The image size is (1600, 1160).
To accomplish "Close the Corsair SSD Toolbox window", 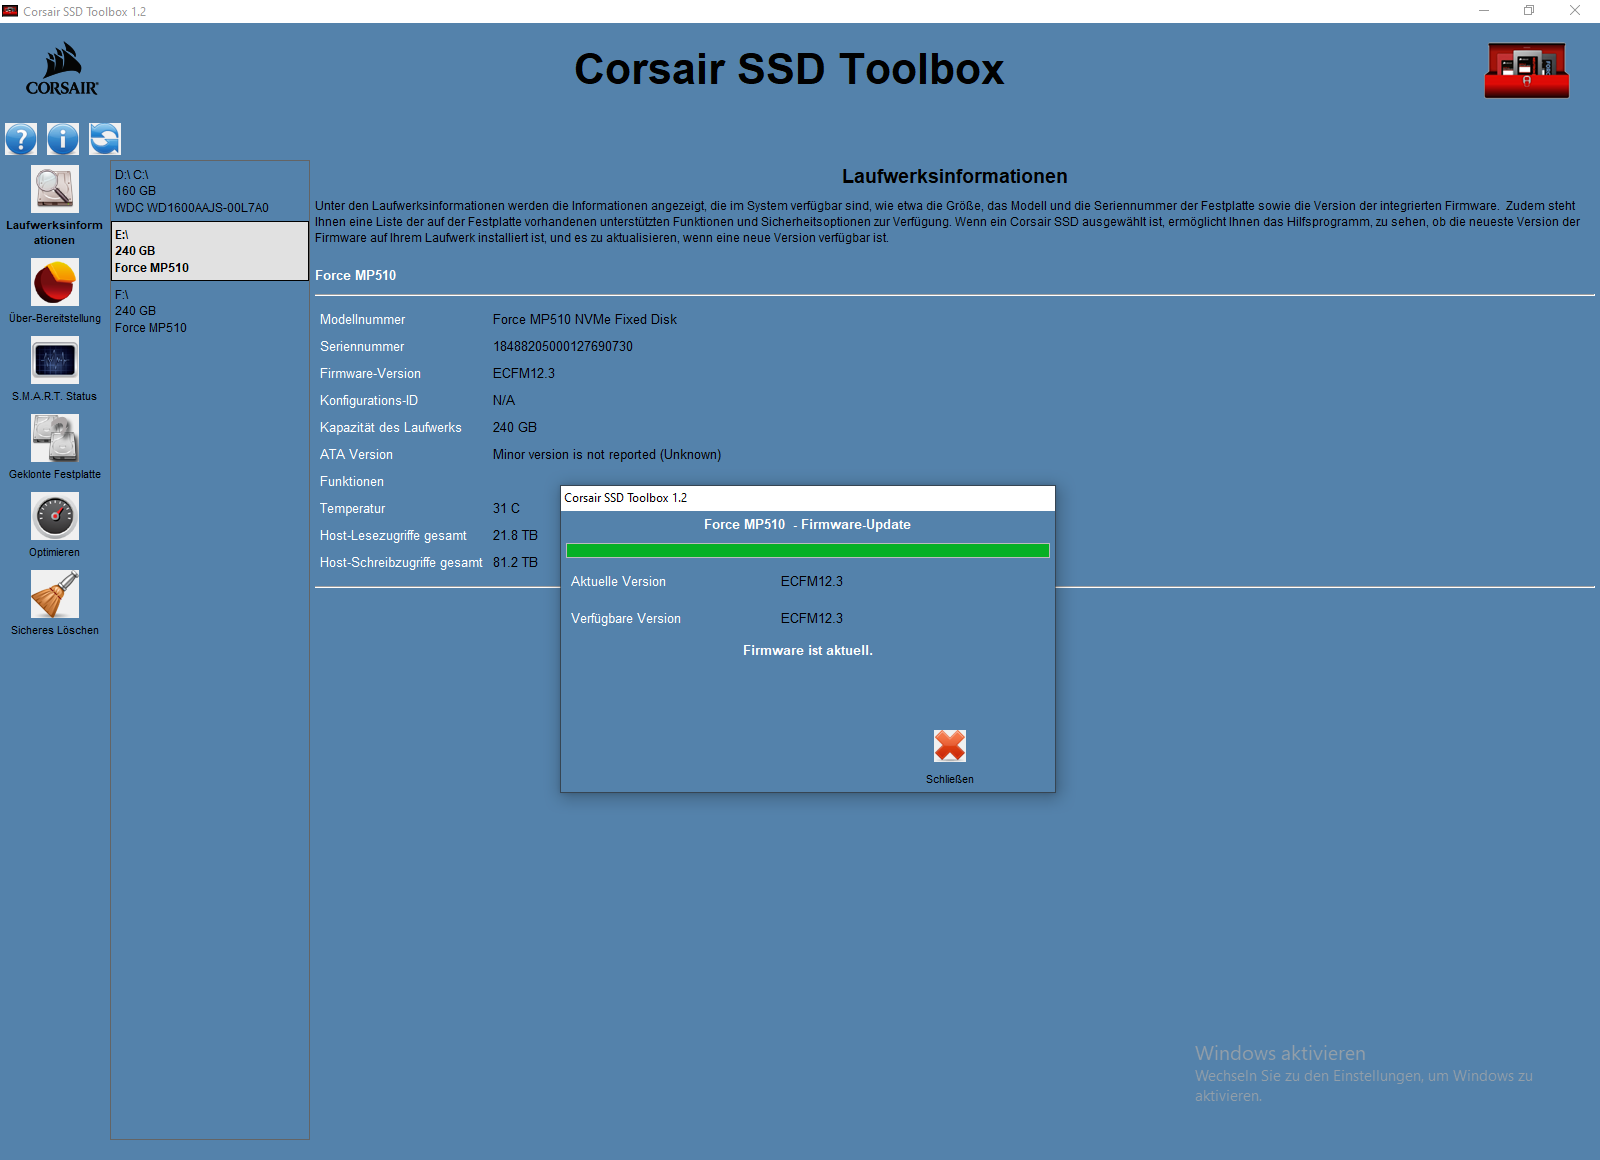I will coord(1575,11).
